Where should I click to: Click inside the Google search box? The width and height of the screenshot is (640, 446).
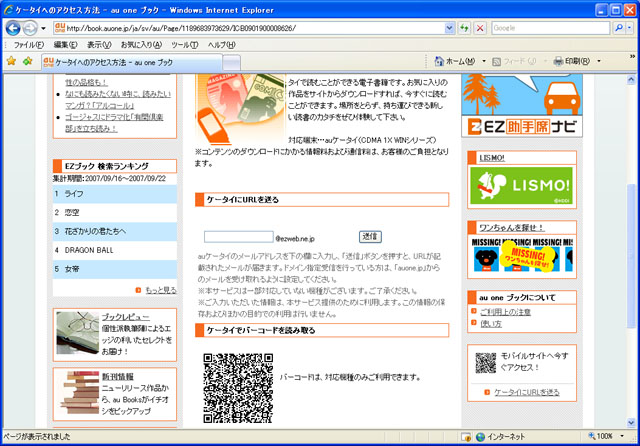coord(550,28)
